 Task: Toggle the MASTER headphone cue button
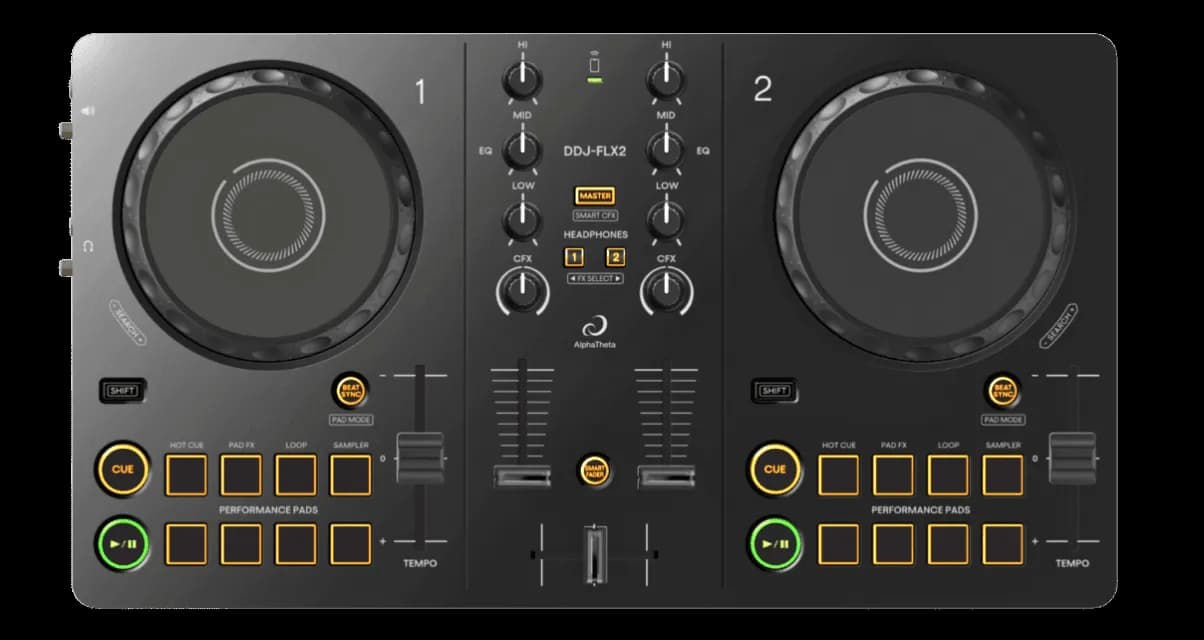pos(594,196)
